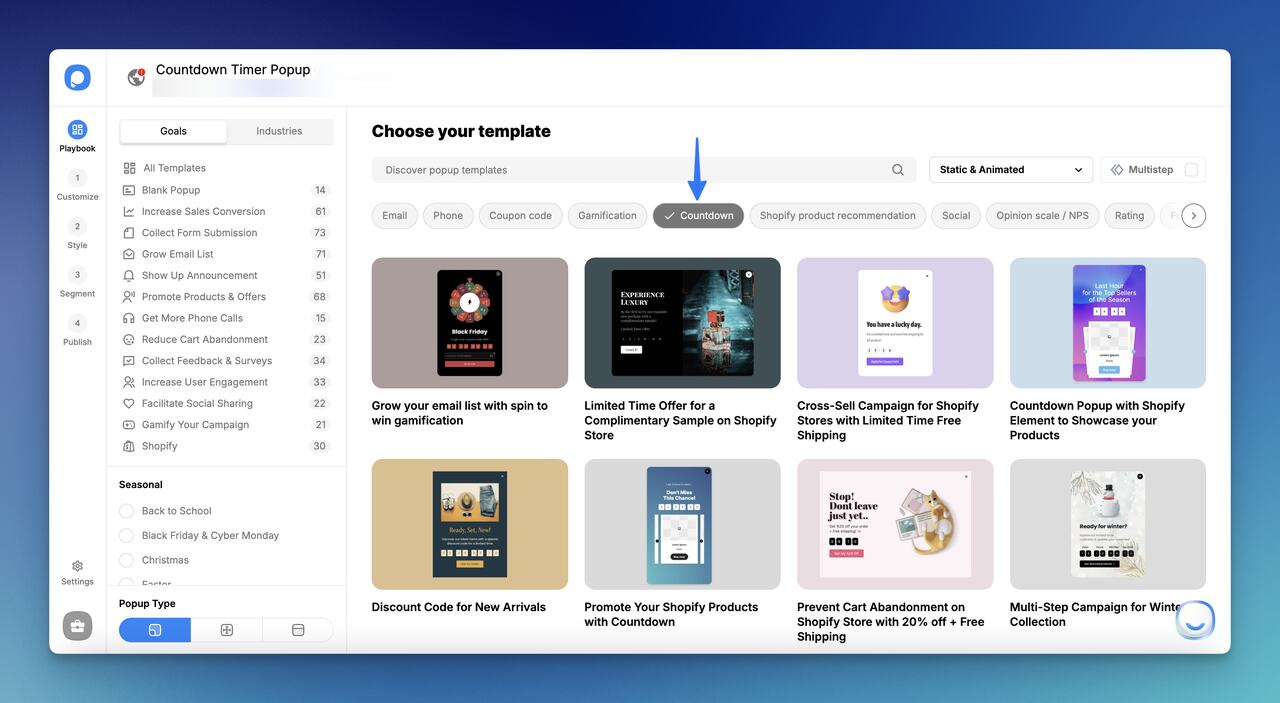Expand filter chips with right arrow

pos(1193,215)
